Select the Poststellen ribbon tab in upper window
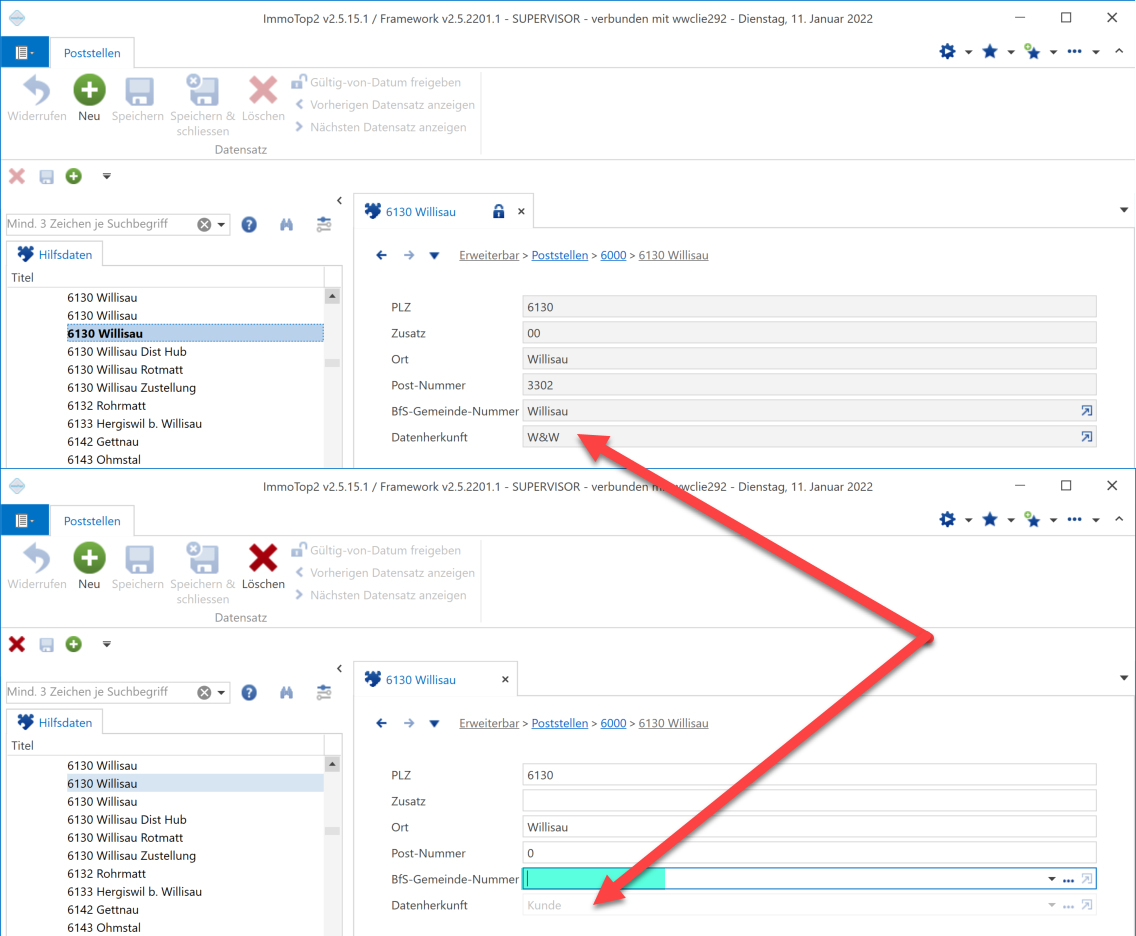The width and height of the screenshot is (1136, 936). click(x=92, y=53)
